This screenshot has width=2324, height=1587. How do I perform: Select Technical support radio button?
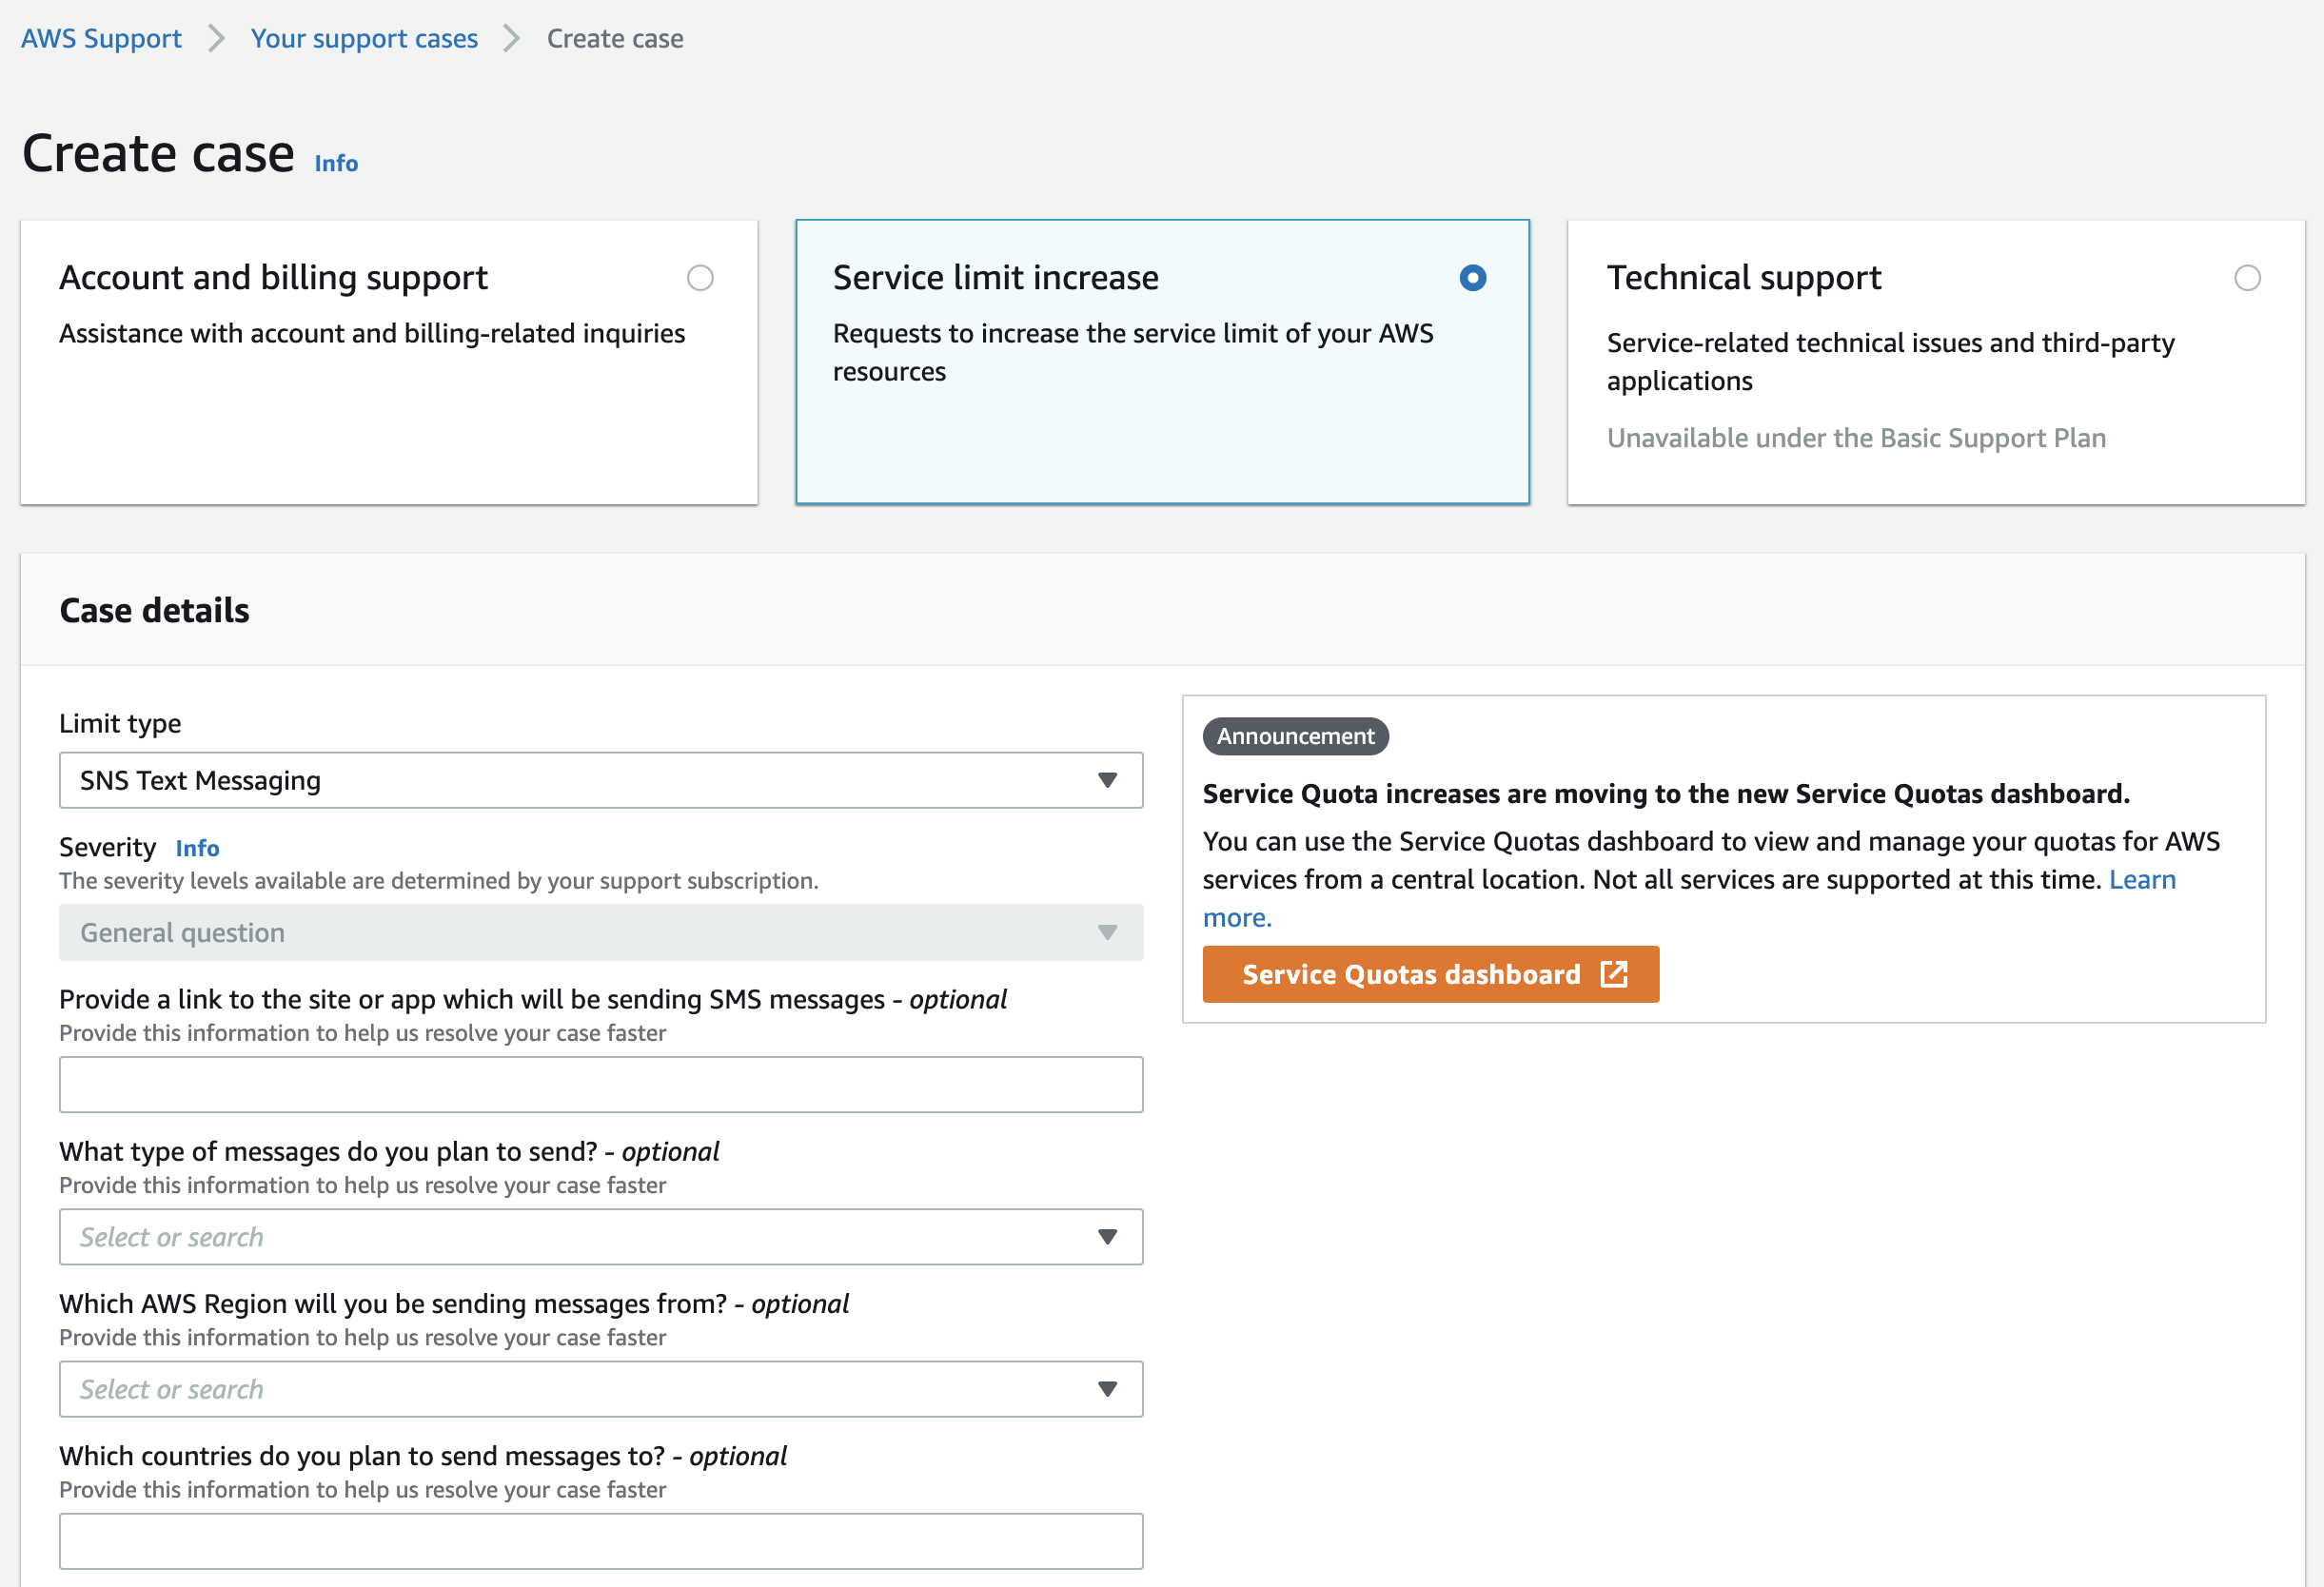(2247, 278)
